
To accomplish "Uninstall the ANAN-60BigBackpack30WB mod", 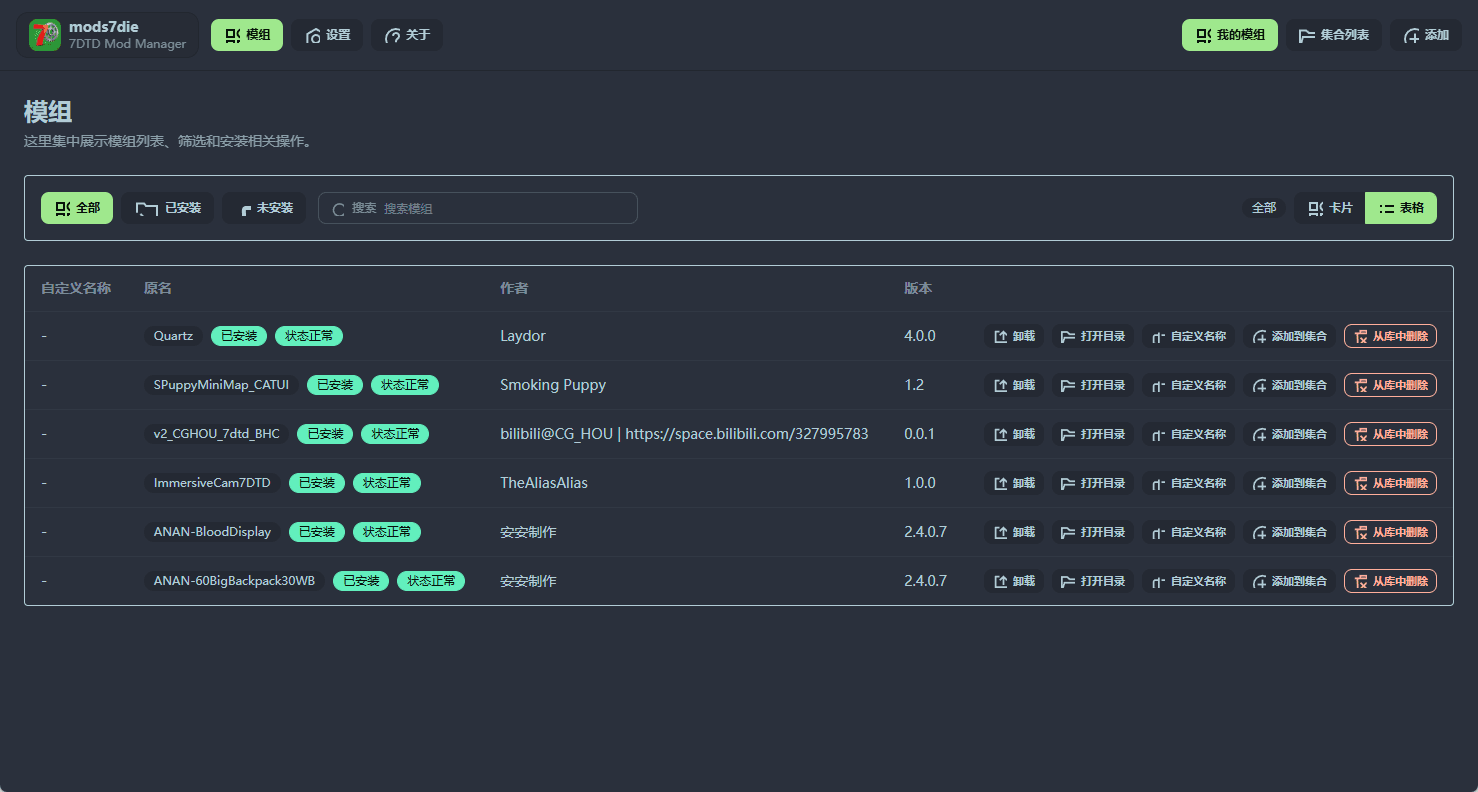I will tap(1013, 581).
